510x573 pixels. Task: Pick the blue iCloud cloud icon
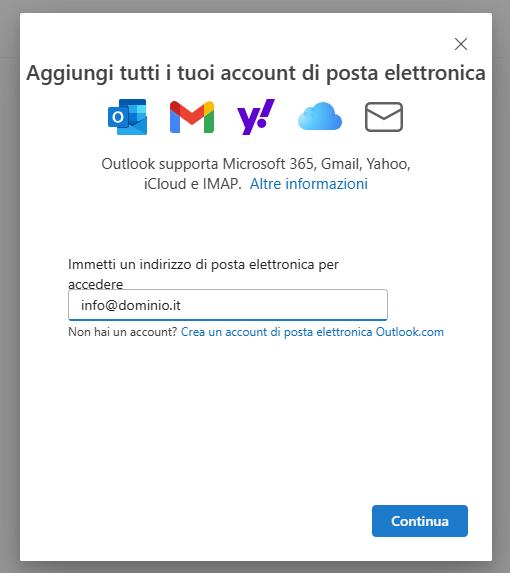(320, 116)
